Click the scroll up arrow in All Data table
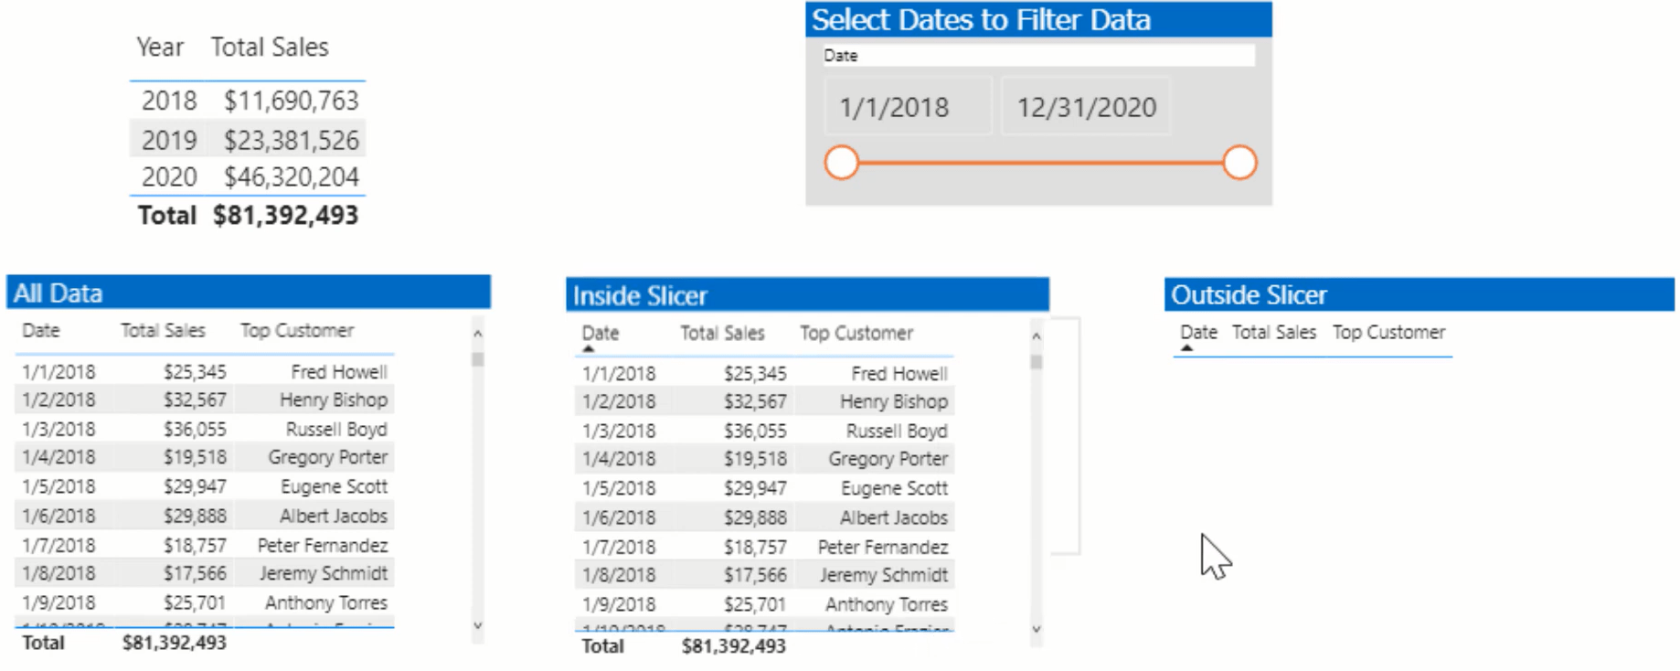 pos(478,334)
